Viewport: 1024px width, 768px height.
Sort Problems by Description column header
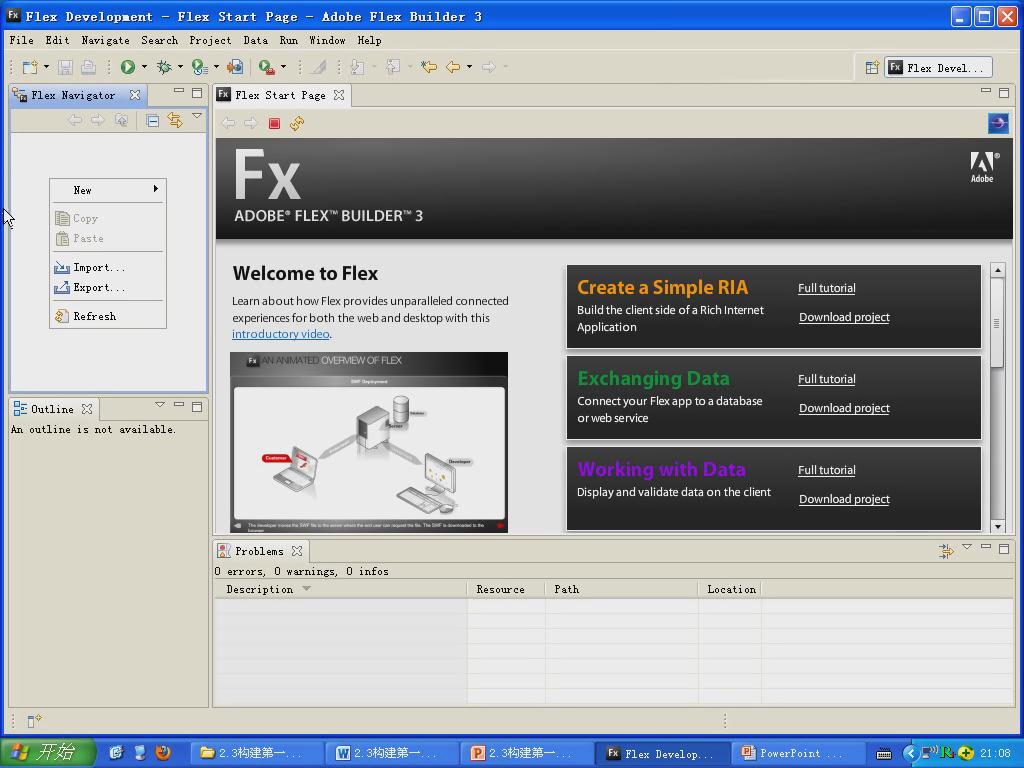point(340,589)
